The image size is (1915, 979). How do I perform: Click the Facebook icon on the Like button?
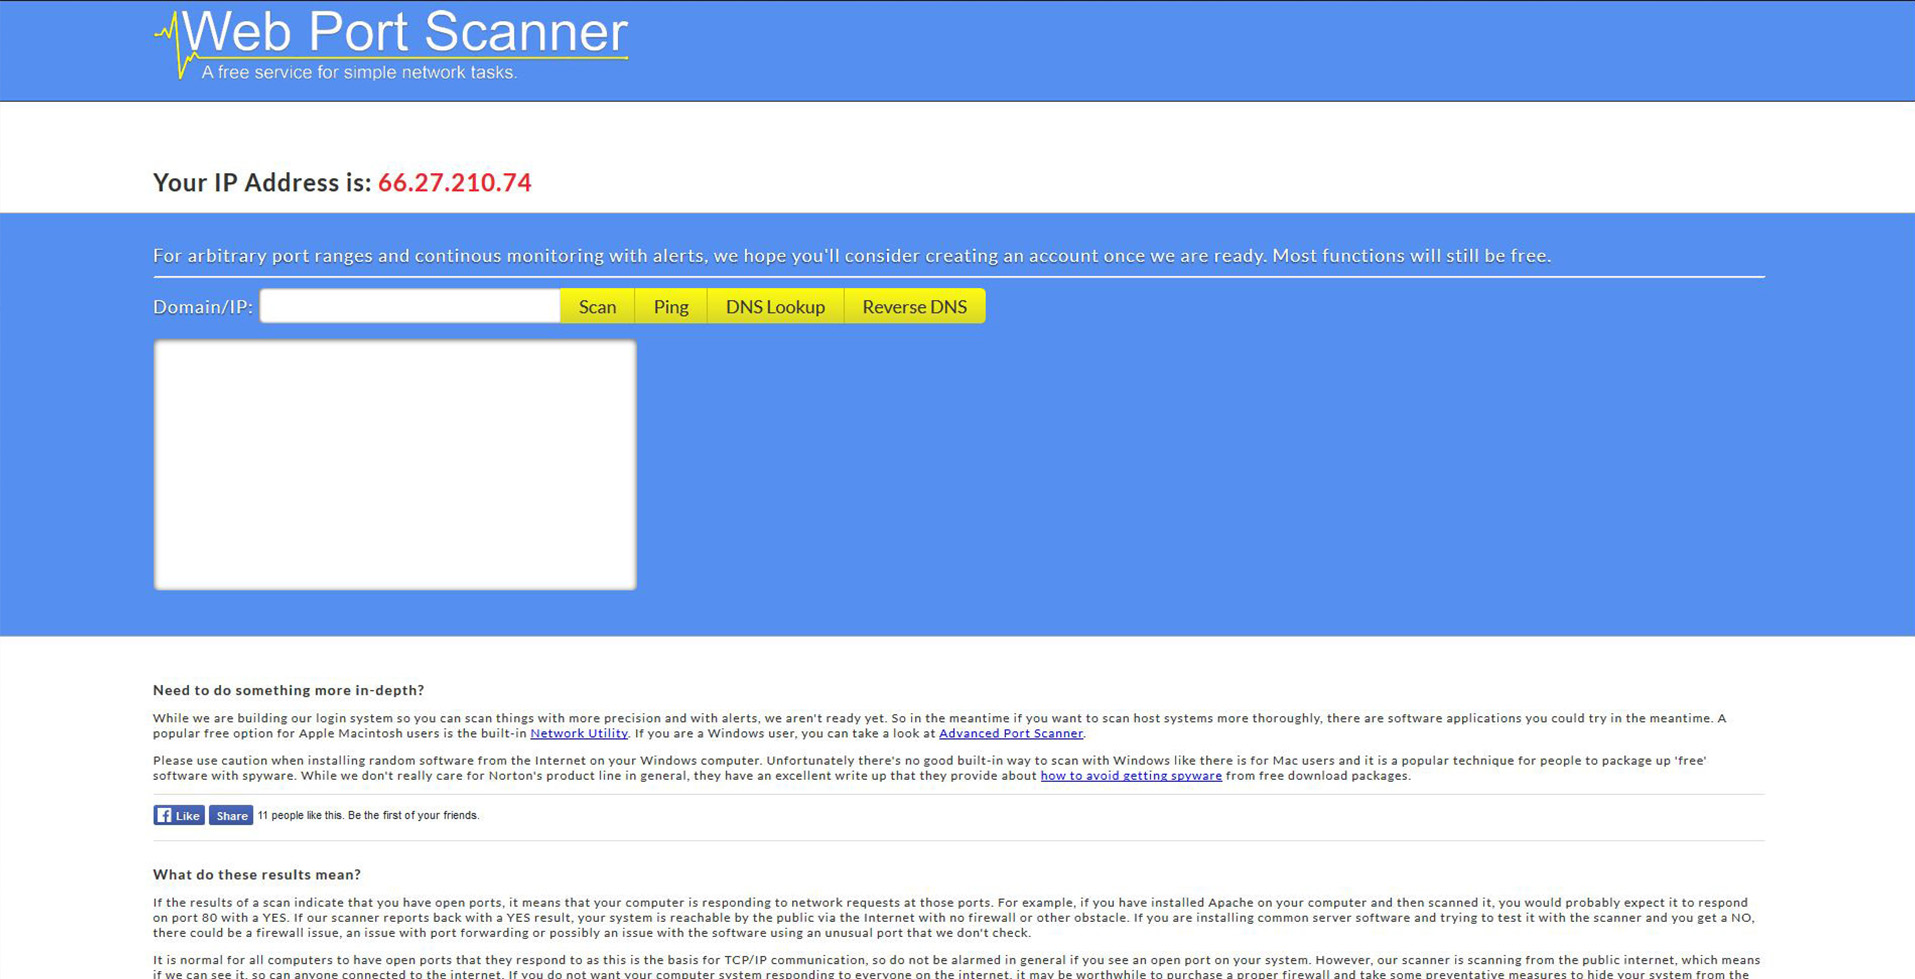(x=165, y=815)
